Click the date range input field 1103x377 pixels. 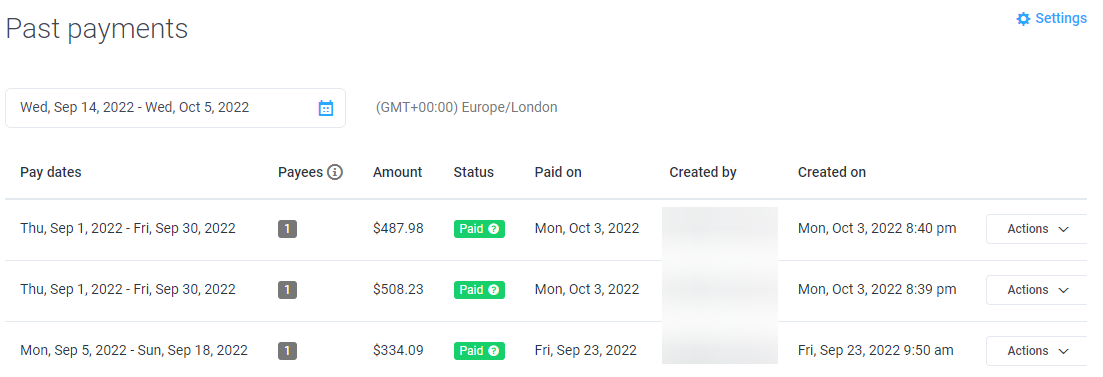click(175, 108)
